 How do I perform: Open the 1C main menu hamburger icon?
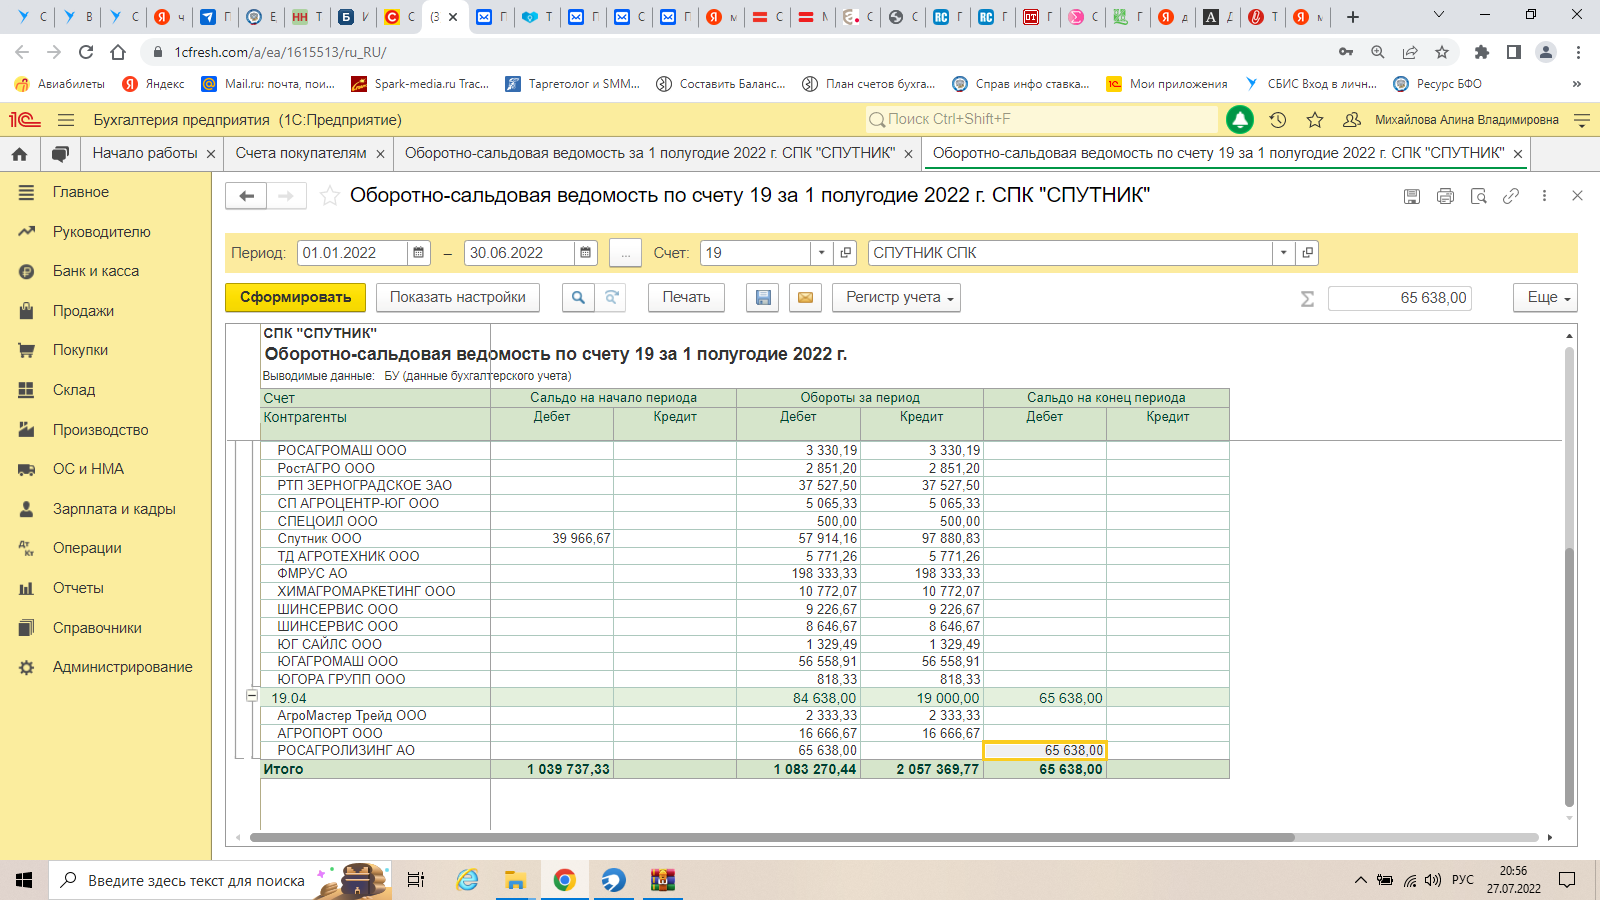[66, 120]
